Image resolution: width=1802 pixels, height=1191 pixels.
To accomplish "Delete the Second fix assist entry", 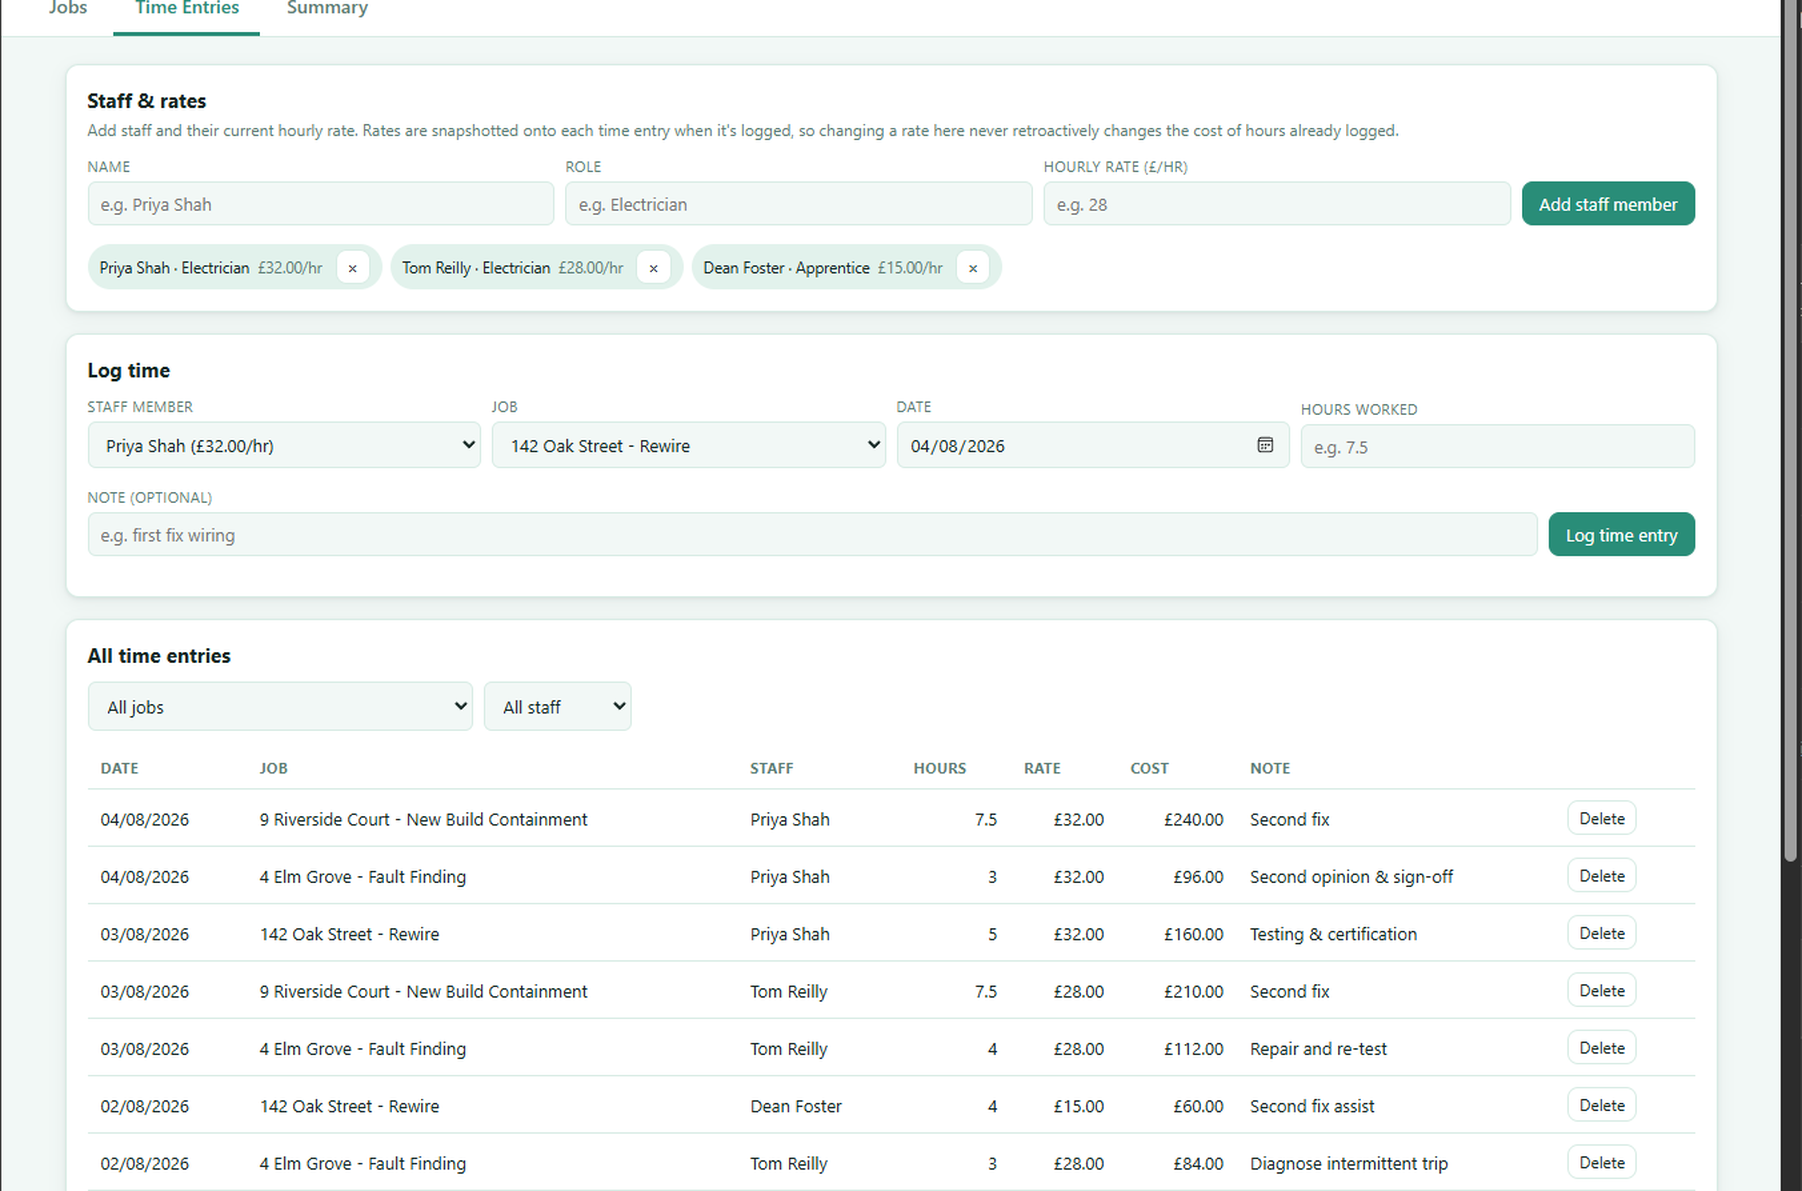I will 1601,1105.
